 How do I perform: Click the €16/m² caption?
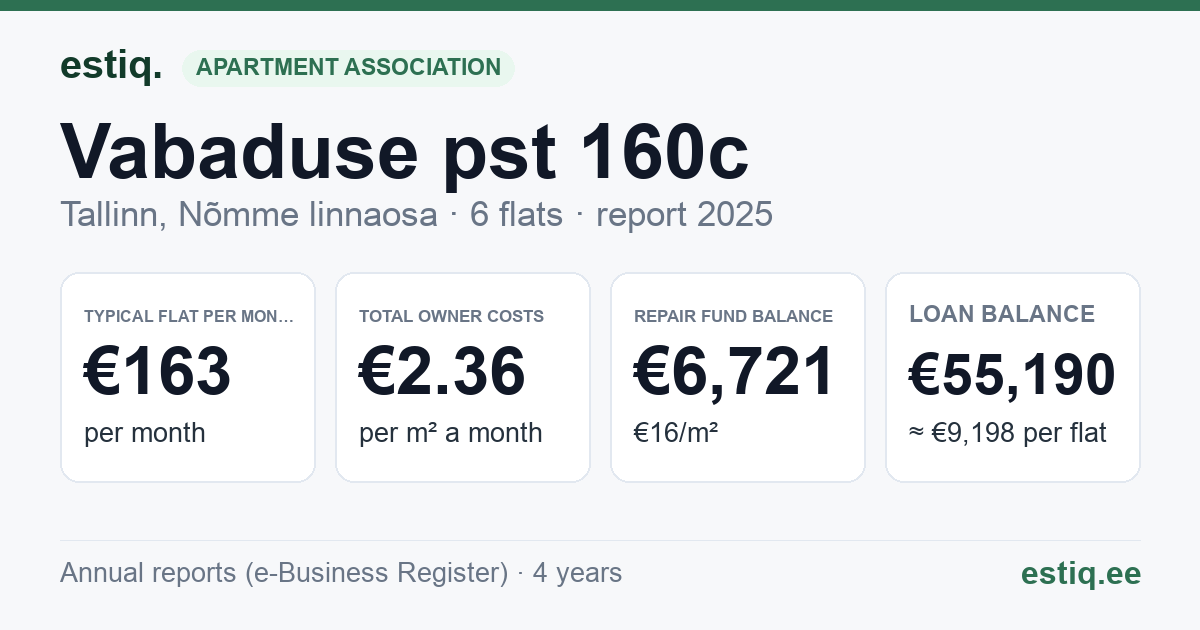tap(676, 433)
